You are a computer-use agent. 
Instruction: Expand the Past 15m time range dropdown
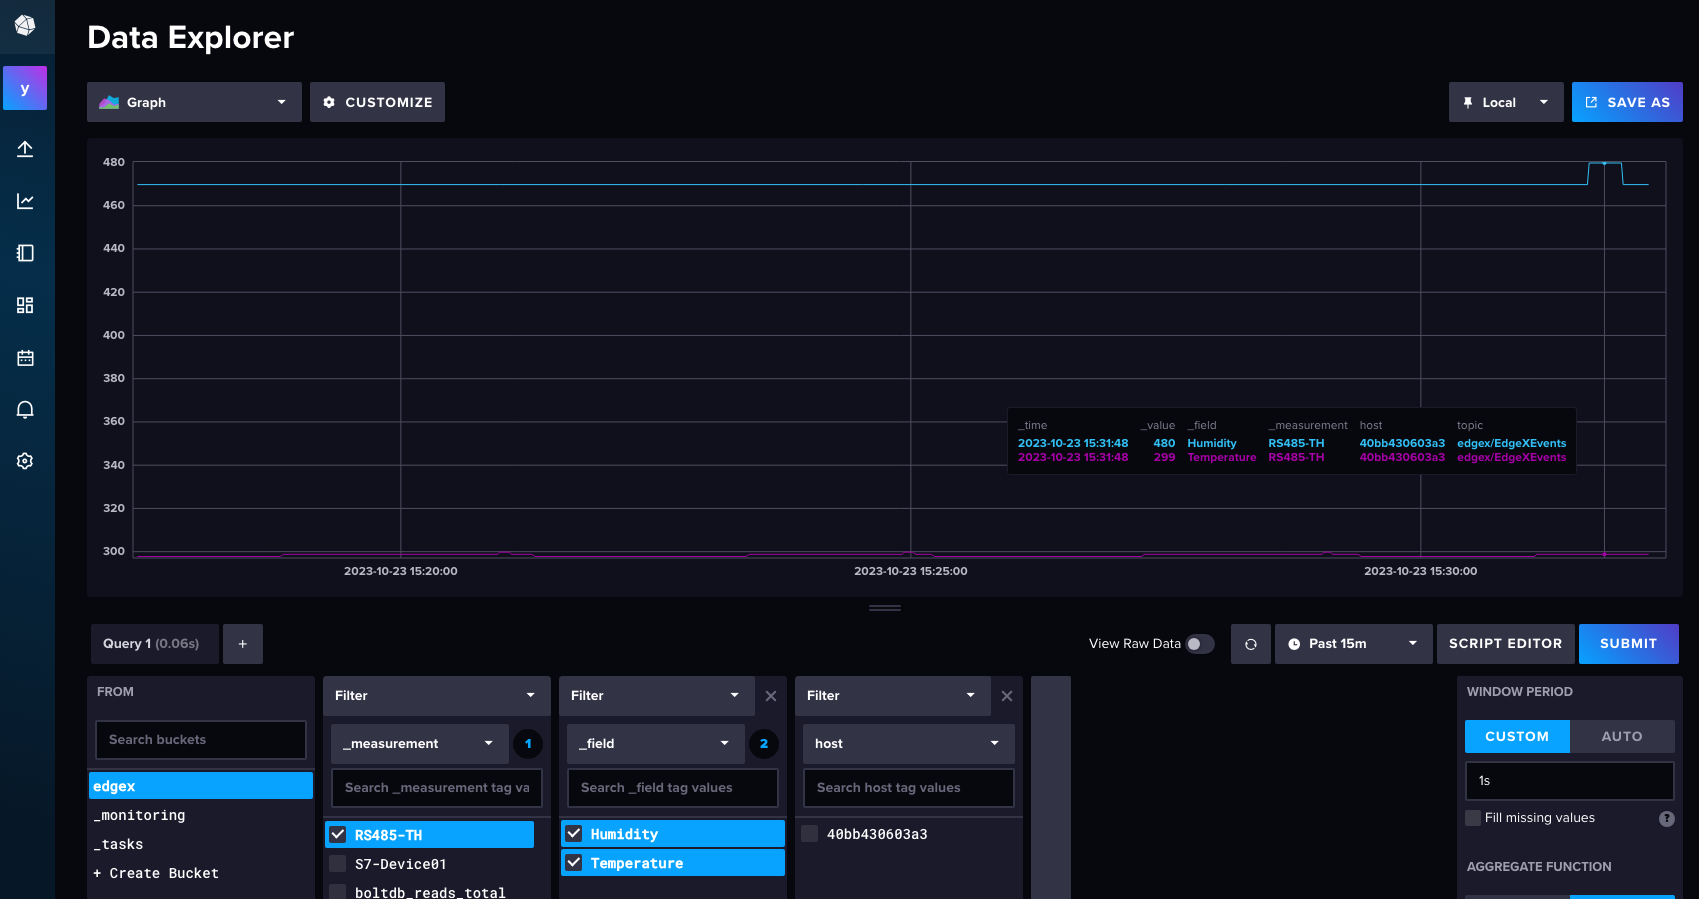tap(1351, 644)
